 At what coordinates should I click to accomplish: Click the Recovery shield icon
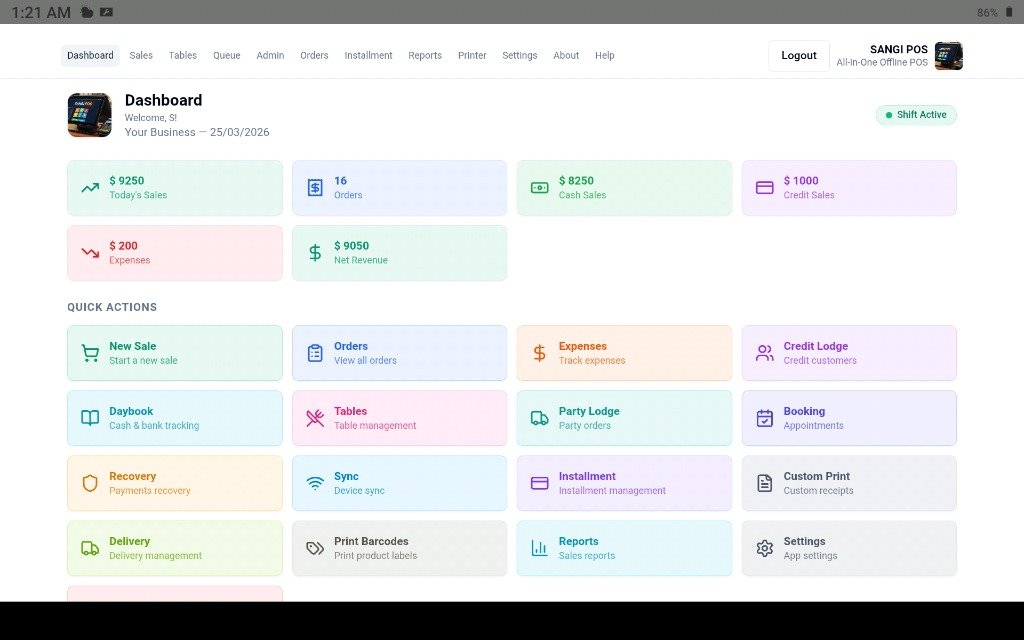(89, 482)
